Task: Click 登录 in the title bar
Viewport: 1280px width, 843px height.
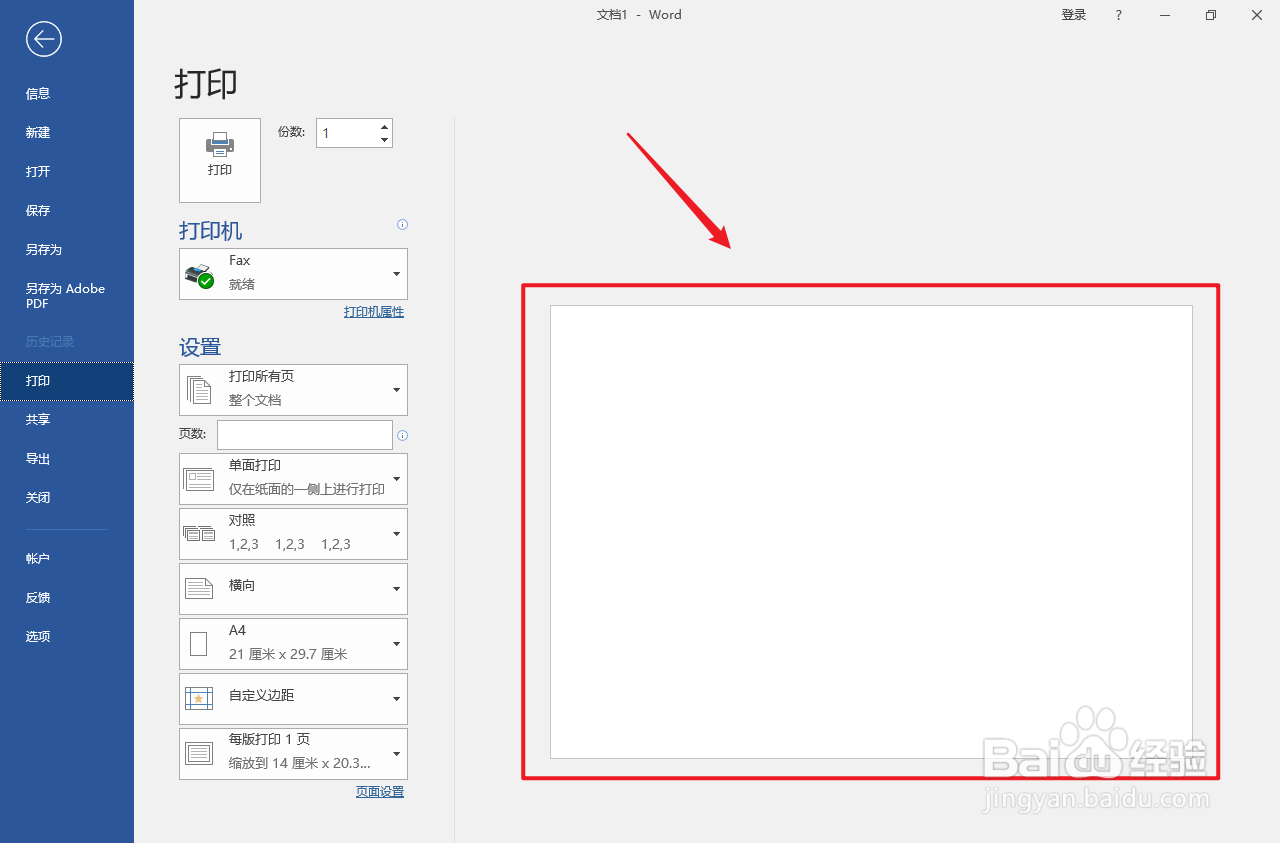Action: 1074,15
